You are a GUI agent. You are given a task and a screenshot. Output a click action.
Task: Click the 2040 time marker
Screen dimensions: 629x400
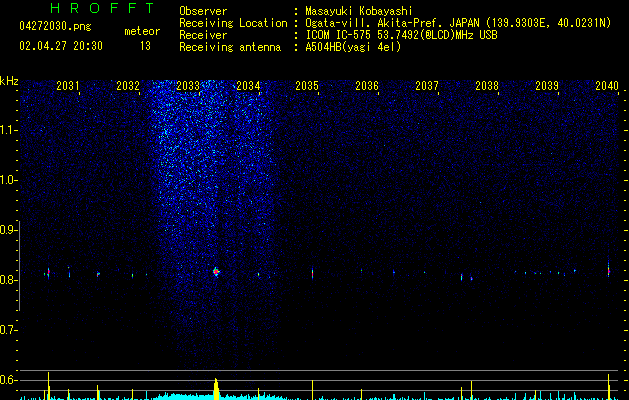pos(607,86)
